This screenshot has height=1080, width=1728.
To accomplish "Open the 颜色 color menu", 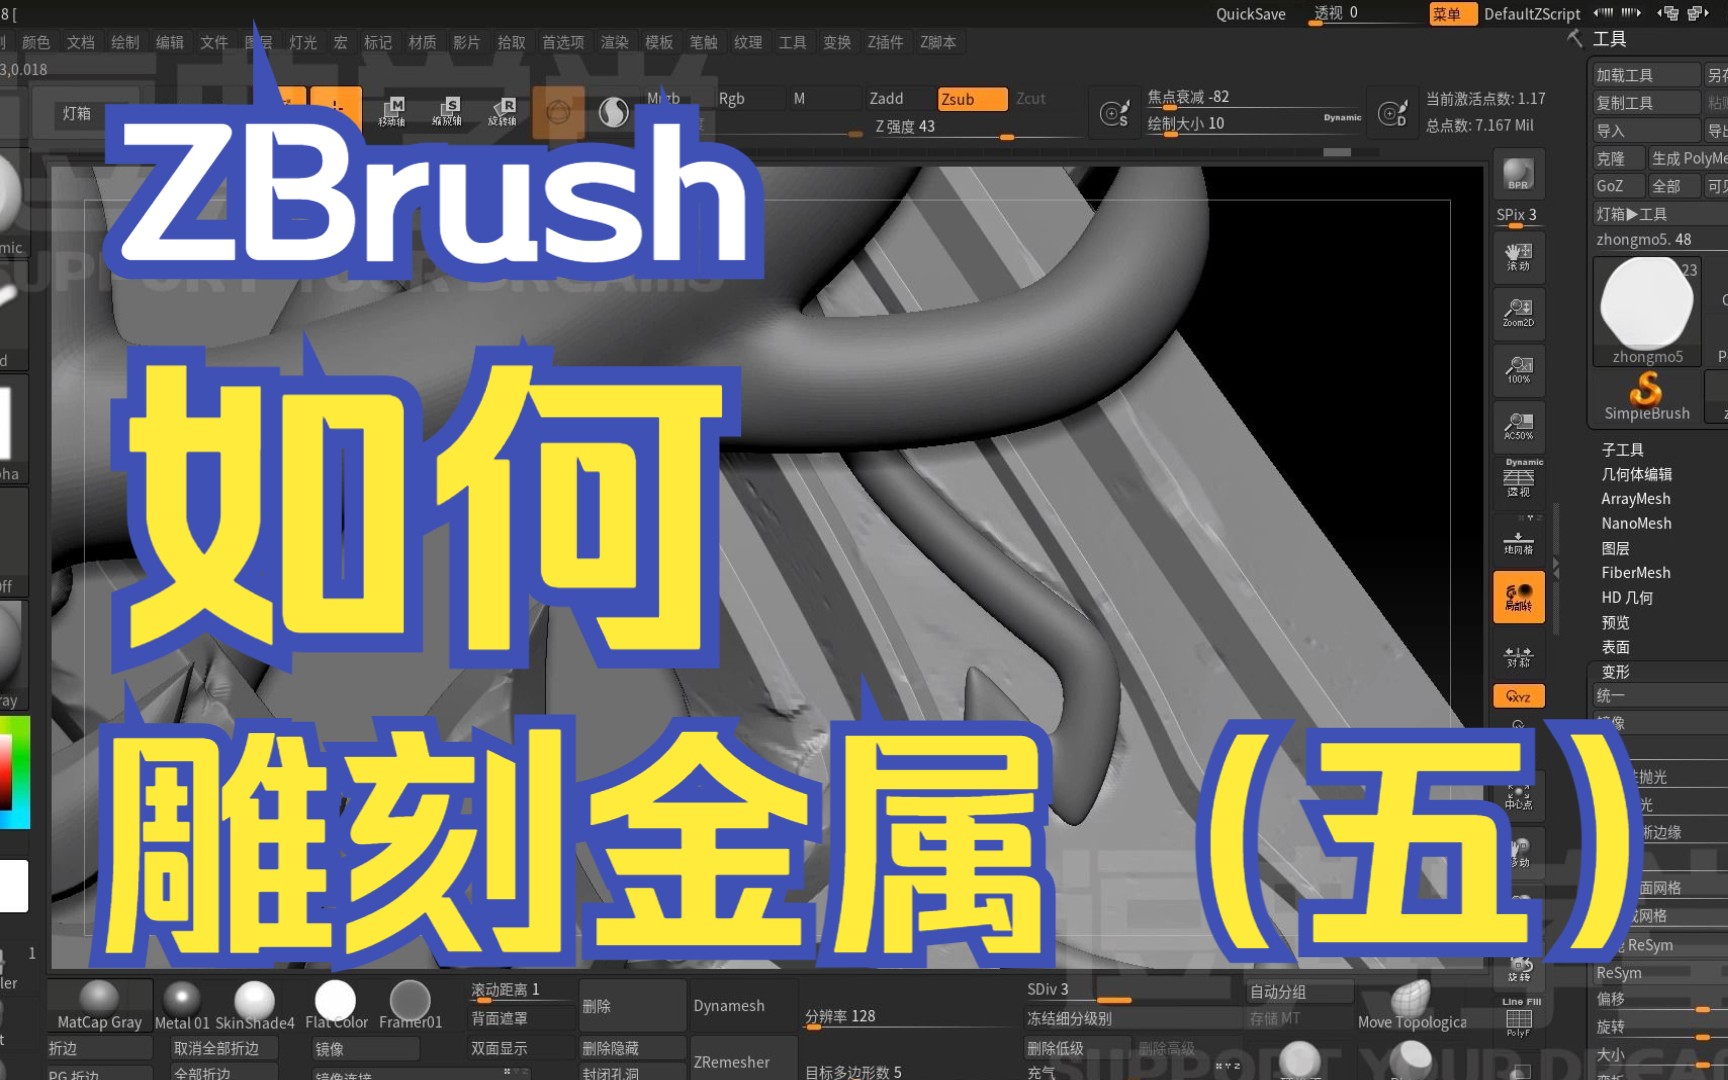I will point(36,42).
